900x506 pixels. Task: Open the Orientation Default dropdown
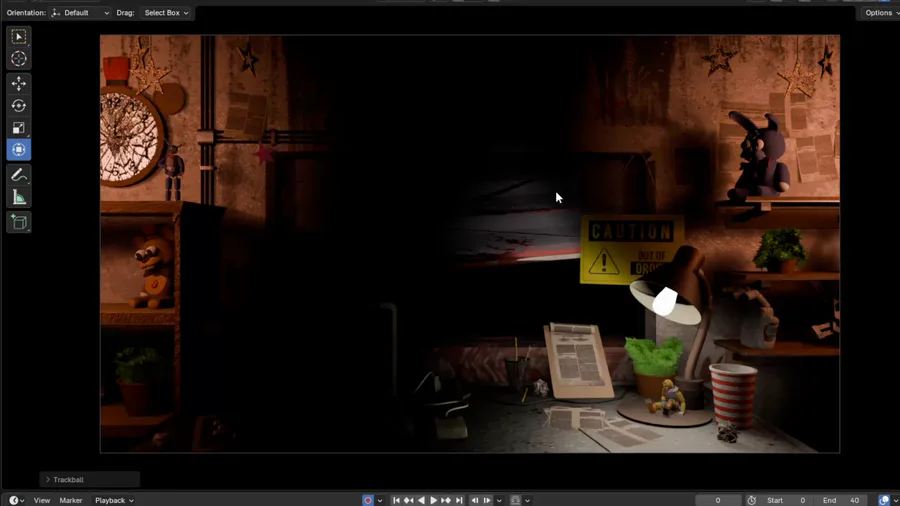[80, 13]
